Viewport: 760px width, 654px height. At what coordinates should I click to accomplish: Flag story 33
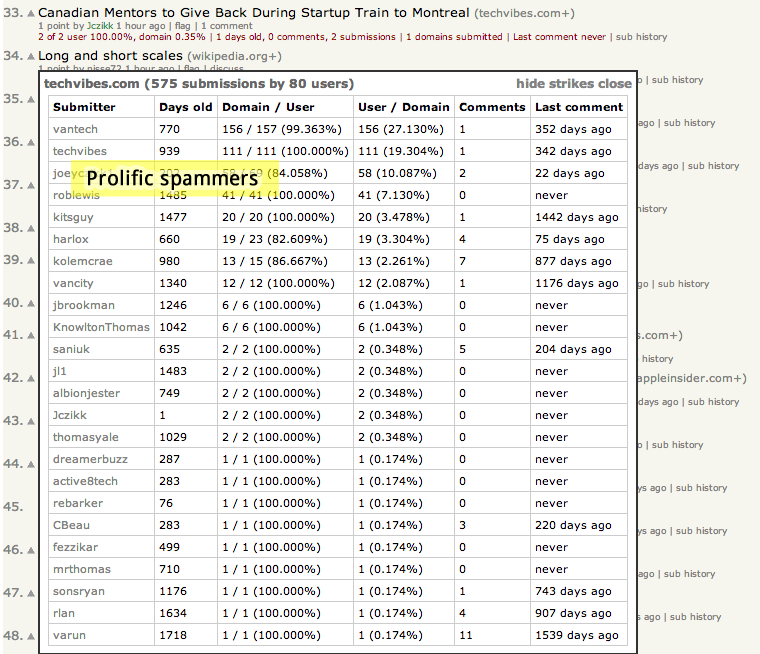[183, 26]
